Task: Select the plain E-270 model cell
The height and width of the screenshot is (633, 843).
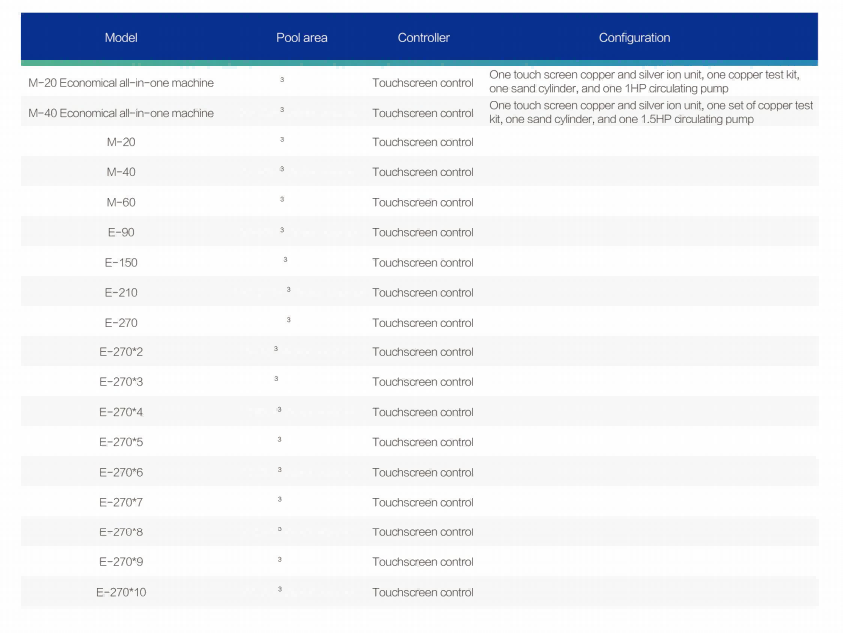Action: pos(121,323)
